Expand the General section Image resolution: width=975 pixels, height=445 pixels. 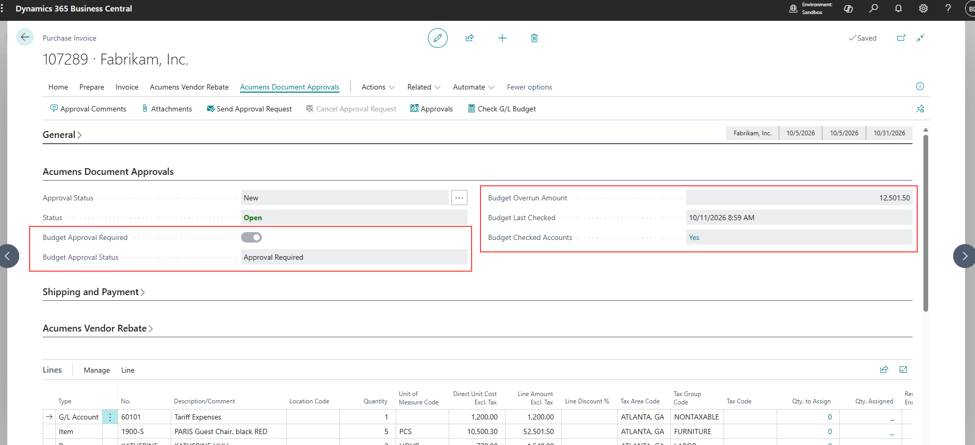(x=62, y=135)
